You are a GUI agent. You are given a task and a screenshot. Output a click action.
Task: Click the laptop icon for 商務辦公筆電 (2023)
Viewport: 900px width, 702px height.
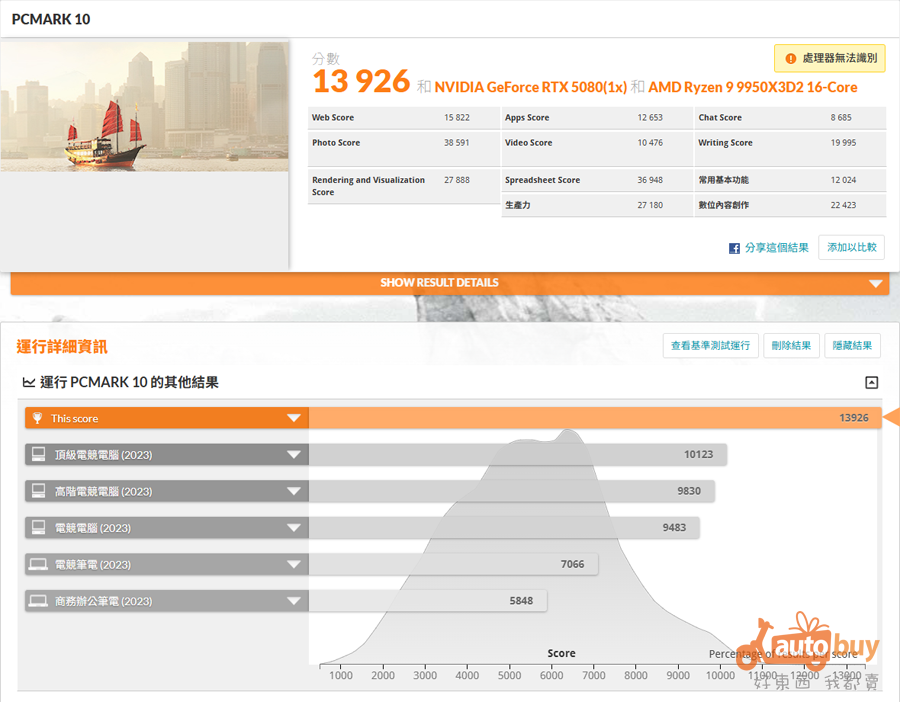38,601
